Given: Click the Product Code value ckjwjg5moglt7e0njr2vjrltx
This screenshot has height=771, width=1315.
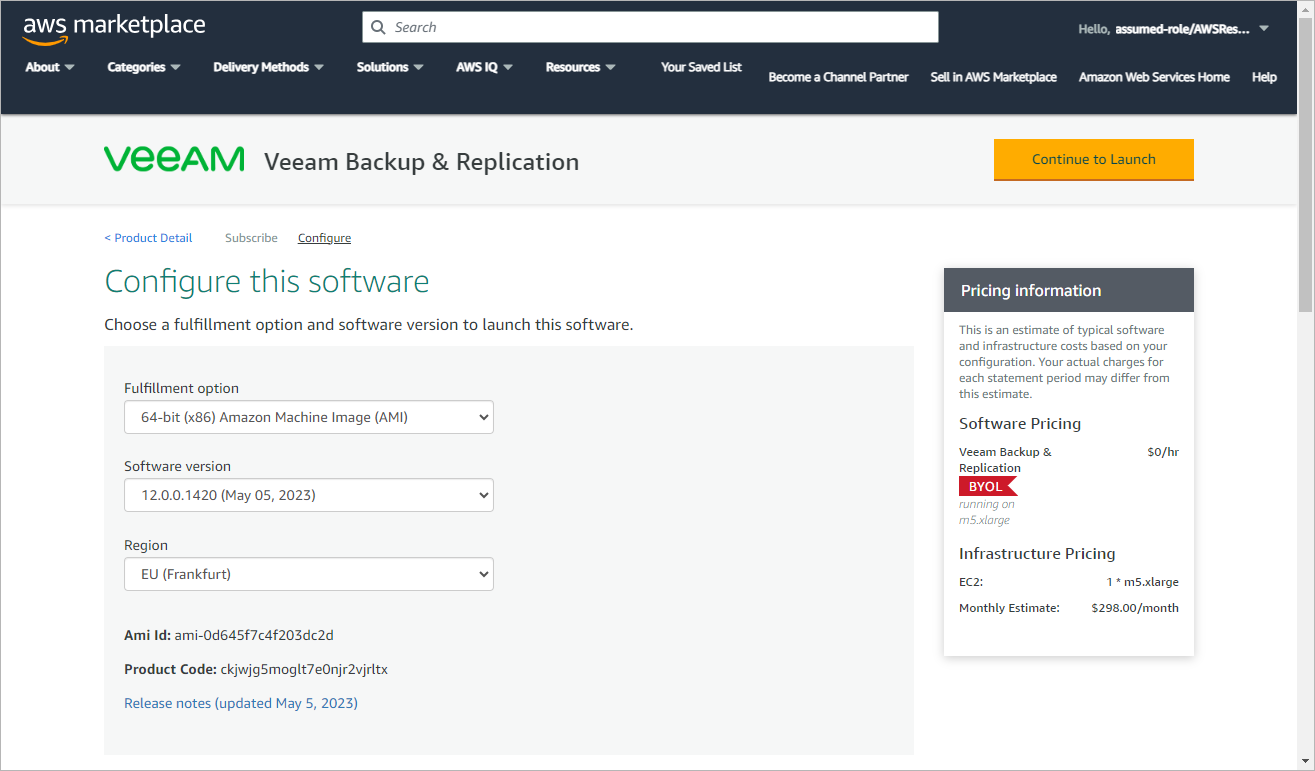Looking at the screenshot, I should (304, 669).
